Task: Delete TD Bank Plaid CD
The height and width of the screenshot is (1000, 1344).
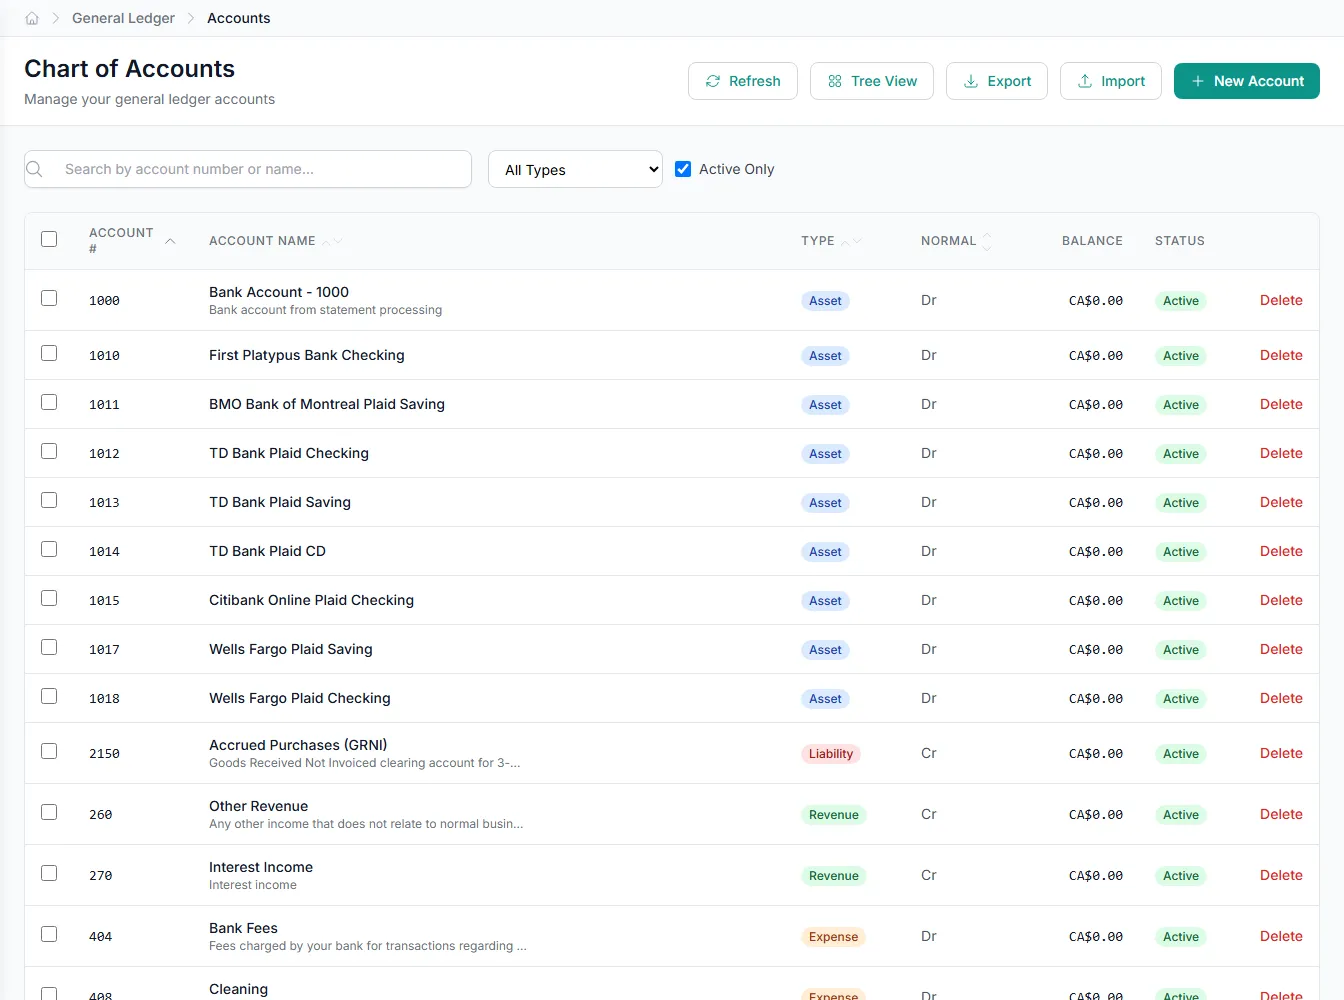Action: coord(1281,551)
